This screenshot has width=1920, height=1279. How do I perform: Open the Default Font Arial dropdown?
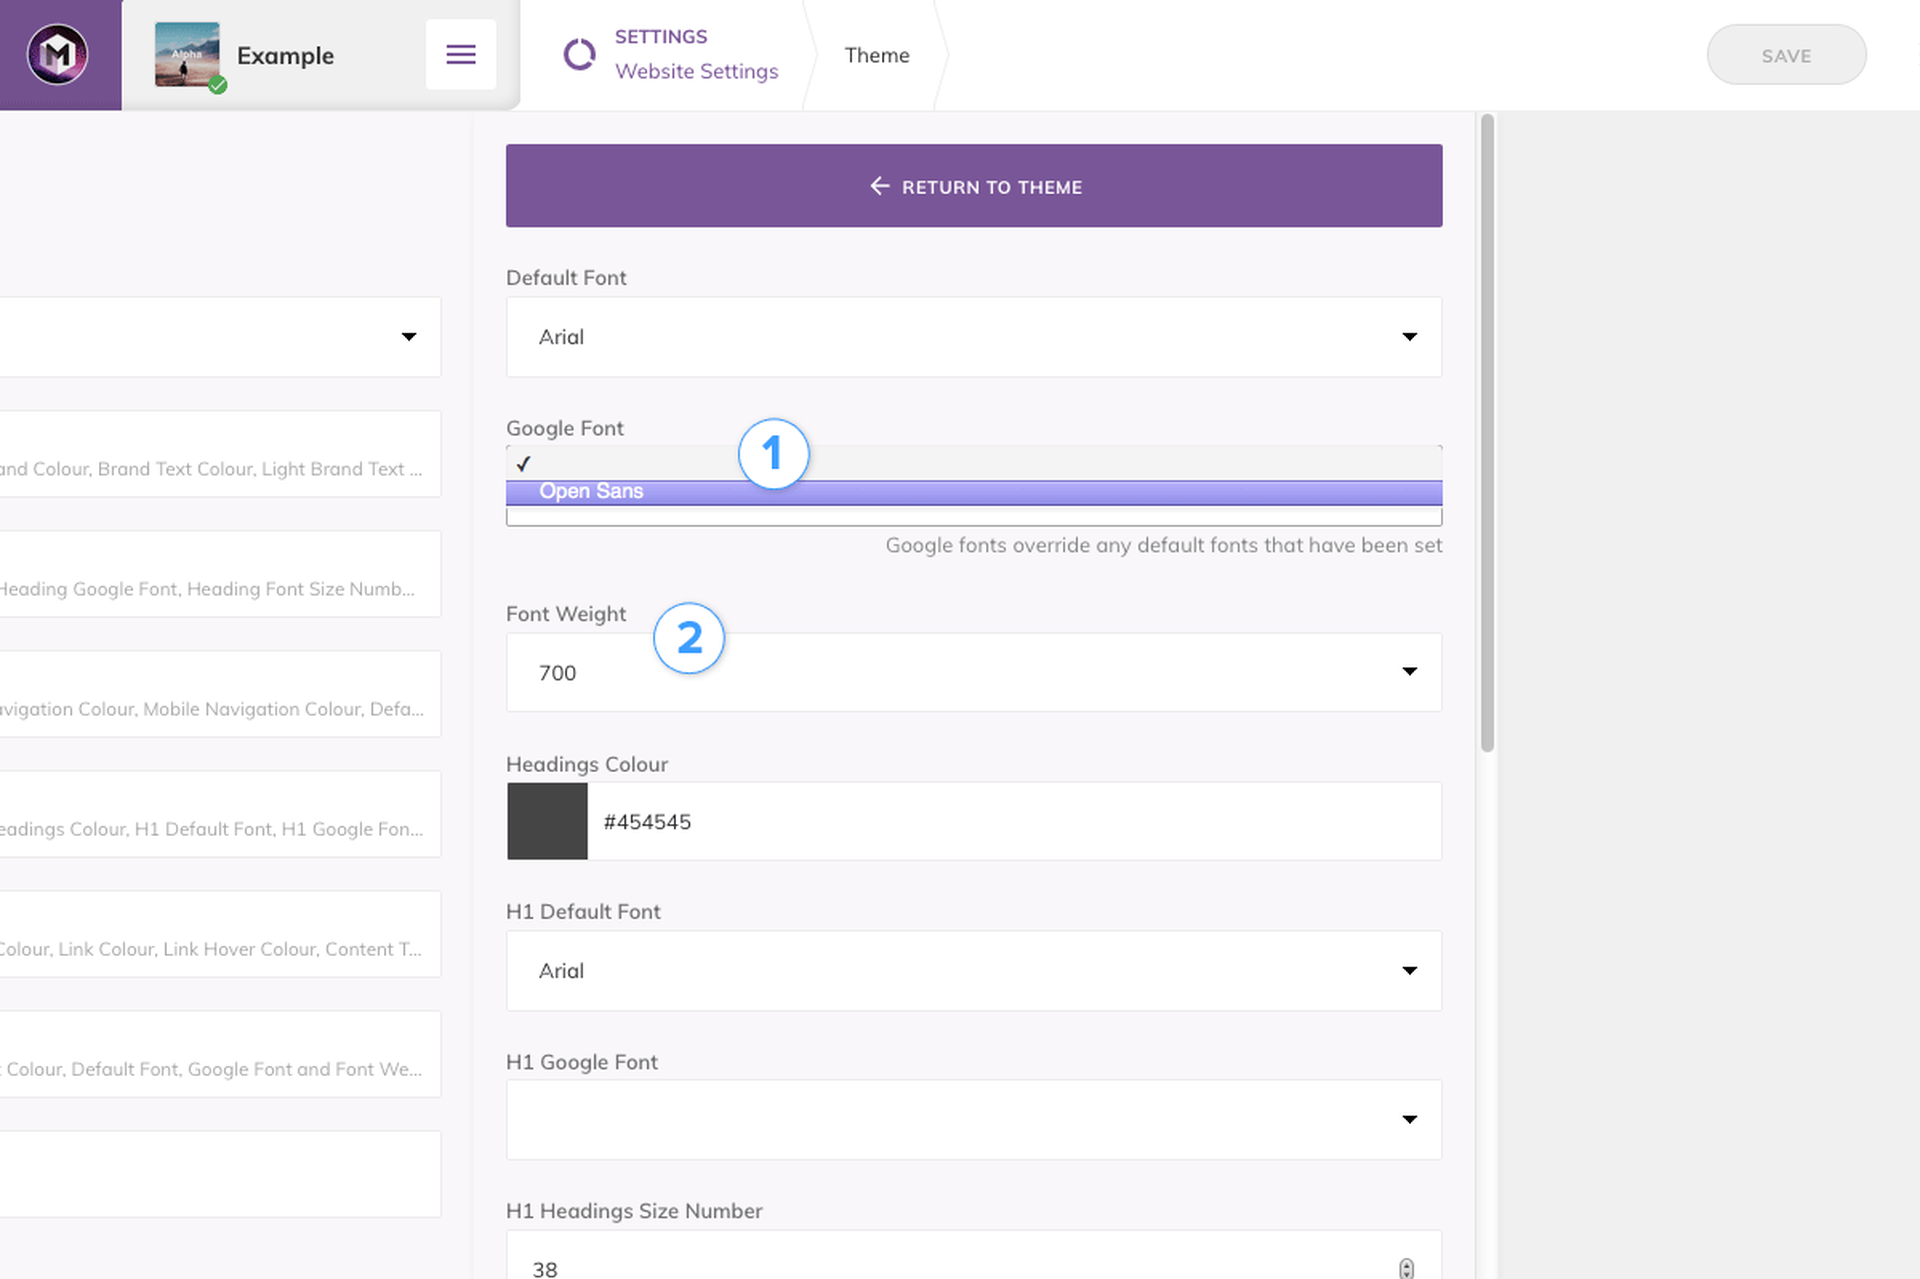(x=974, y=337)
